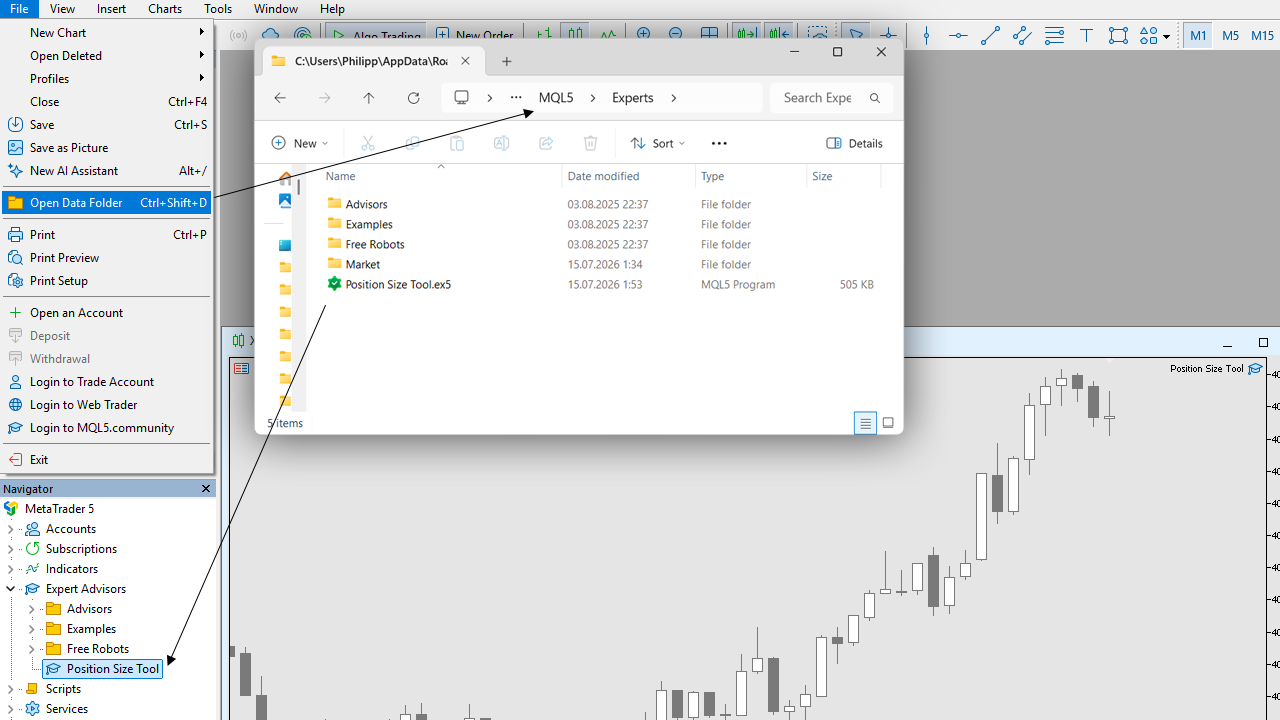
Task: Toggle the Details pane button
Action: [855, 143]
